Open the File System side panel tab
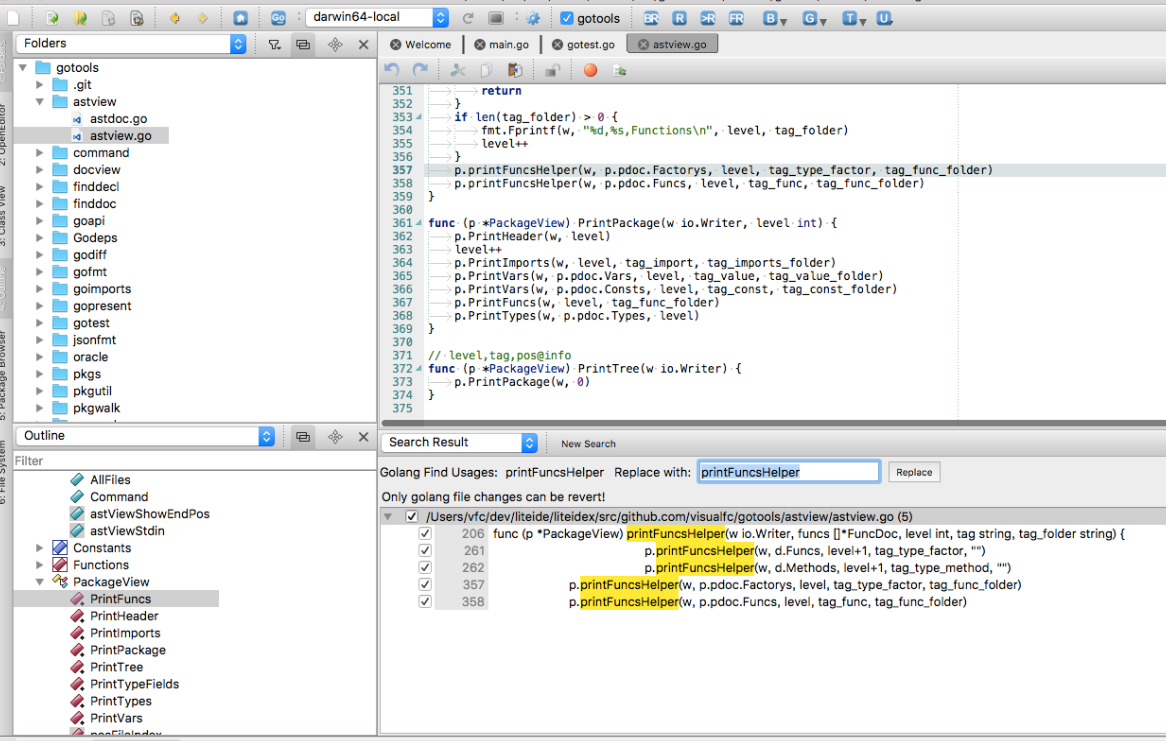The width and height of the screenshot is (1166, 741). 4,472
